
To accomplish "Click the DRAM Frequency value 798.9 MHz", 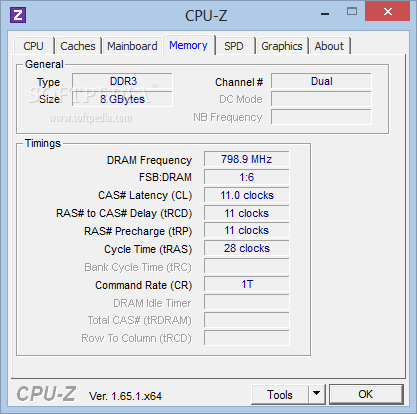I will (247, 159).
